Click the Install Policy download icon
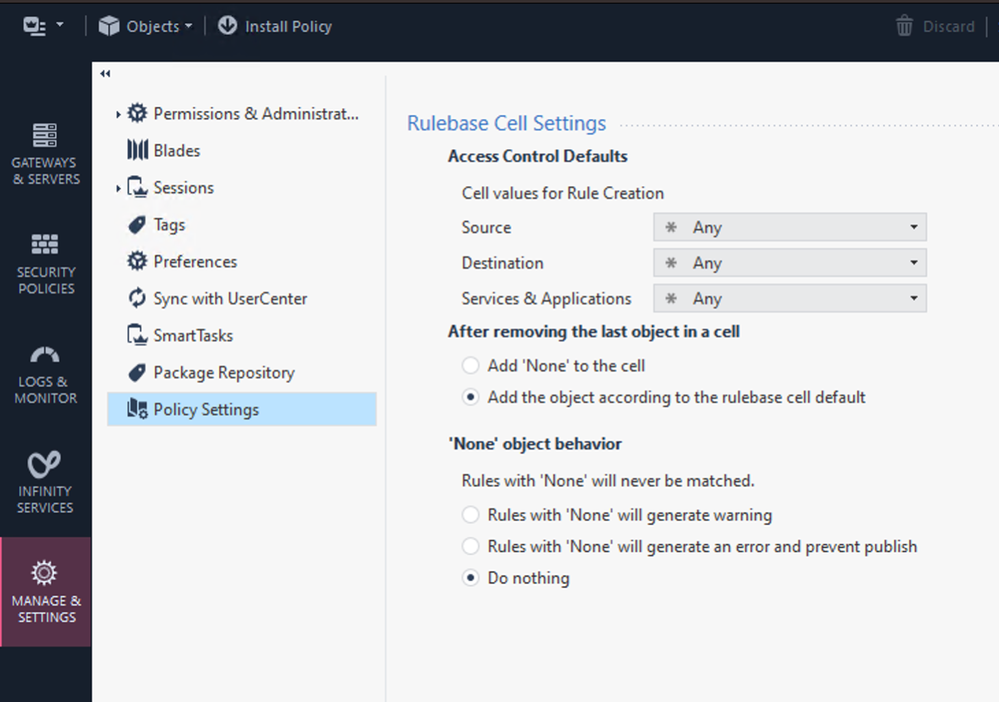 coord(227,25)
